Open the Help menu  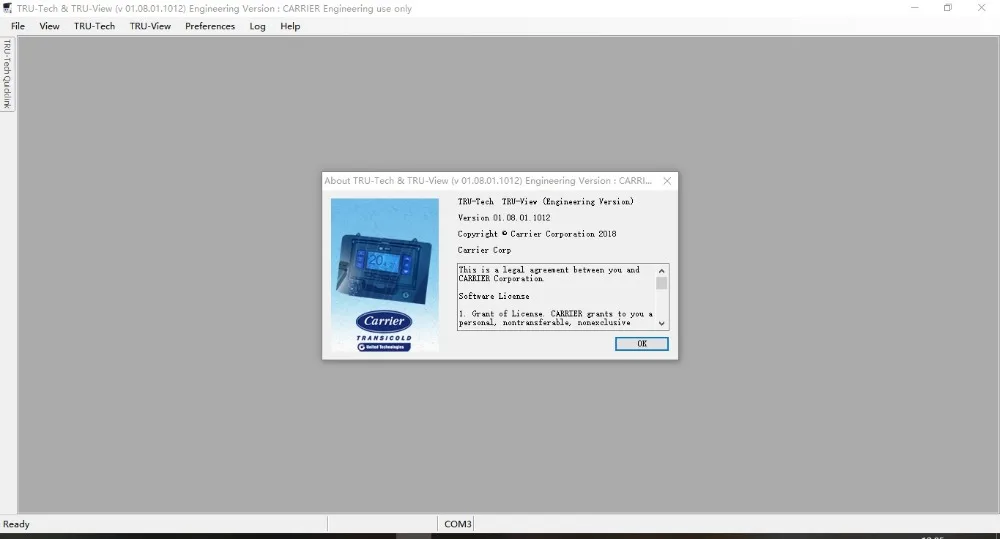coord(290,26)
